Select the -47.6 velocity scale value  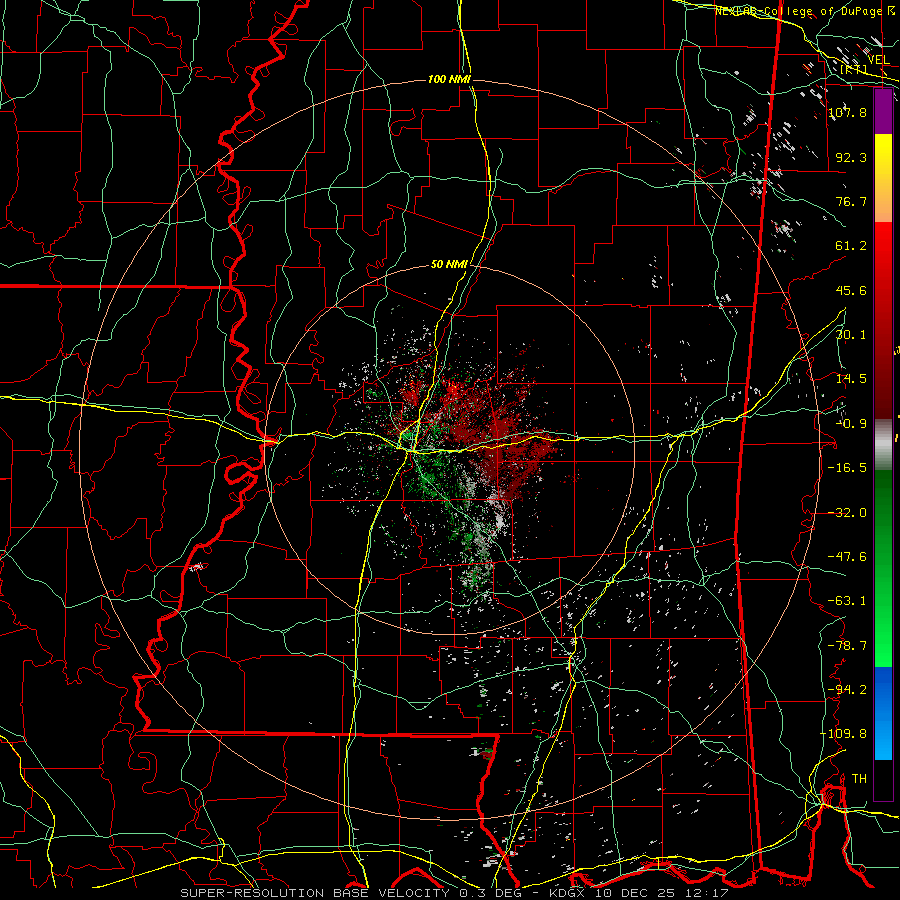click(x=847, y=557)
